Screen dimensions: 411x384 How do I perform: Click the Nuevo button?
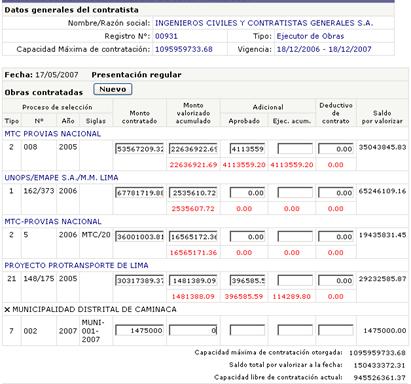tap(113, 89)
